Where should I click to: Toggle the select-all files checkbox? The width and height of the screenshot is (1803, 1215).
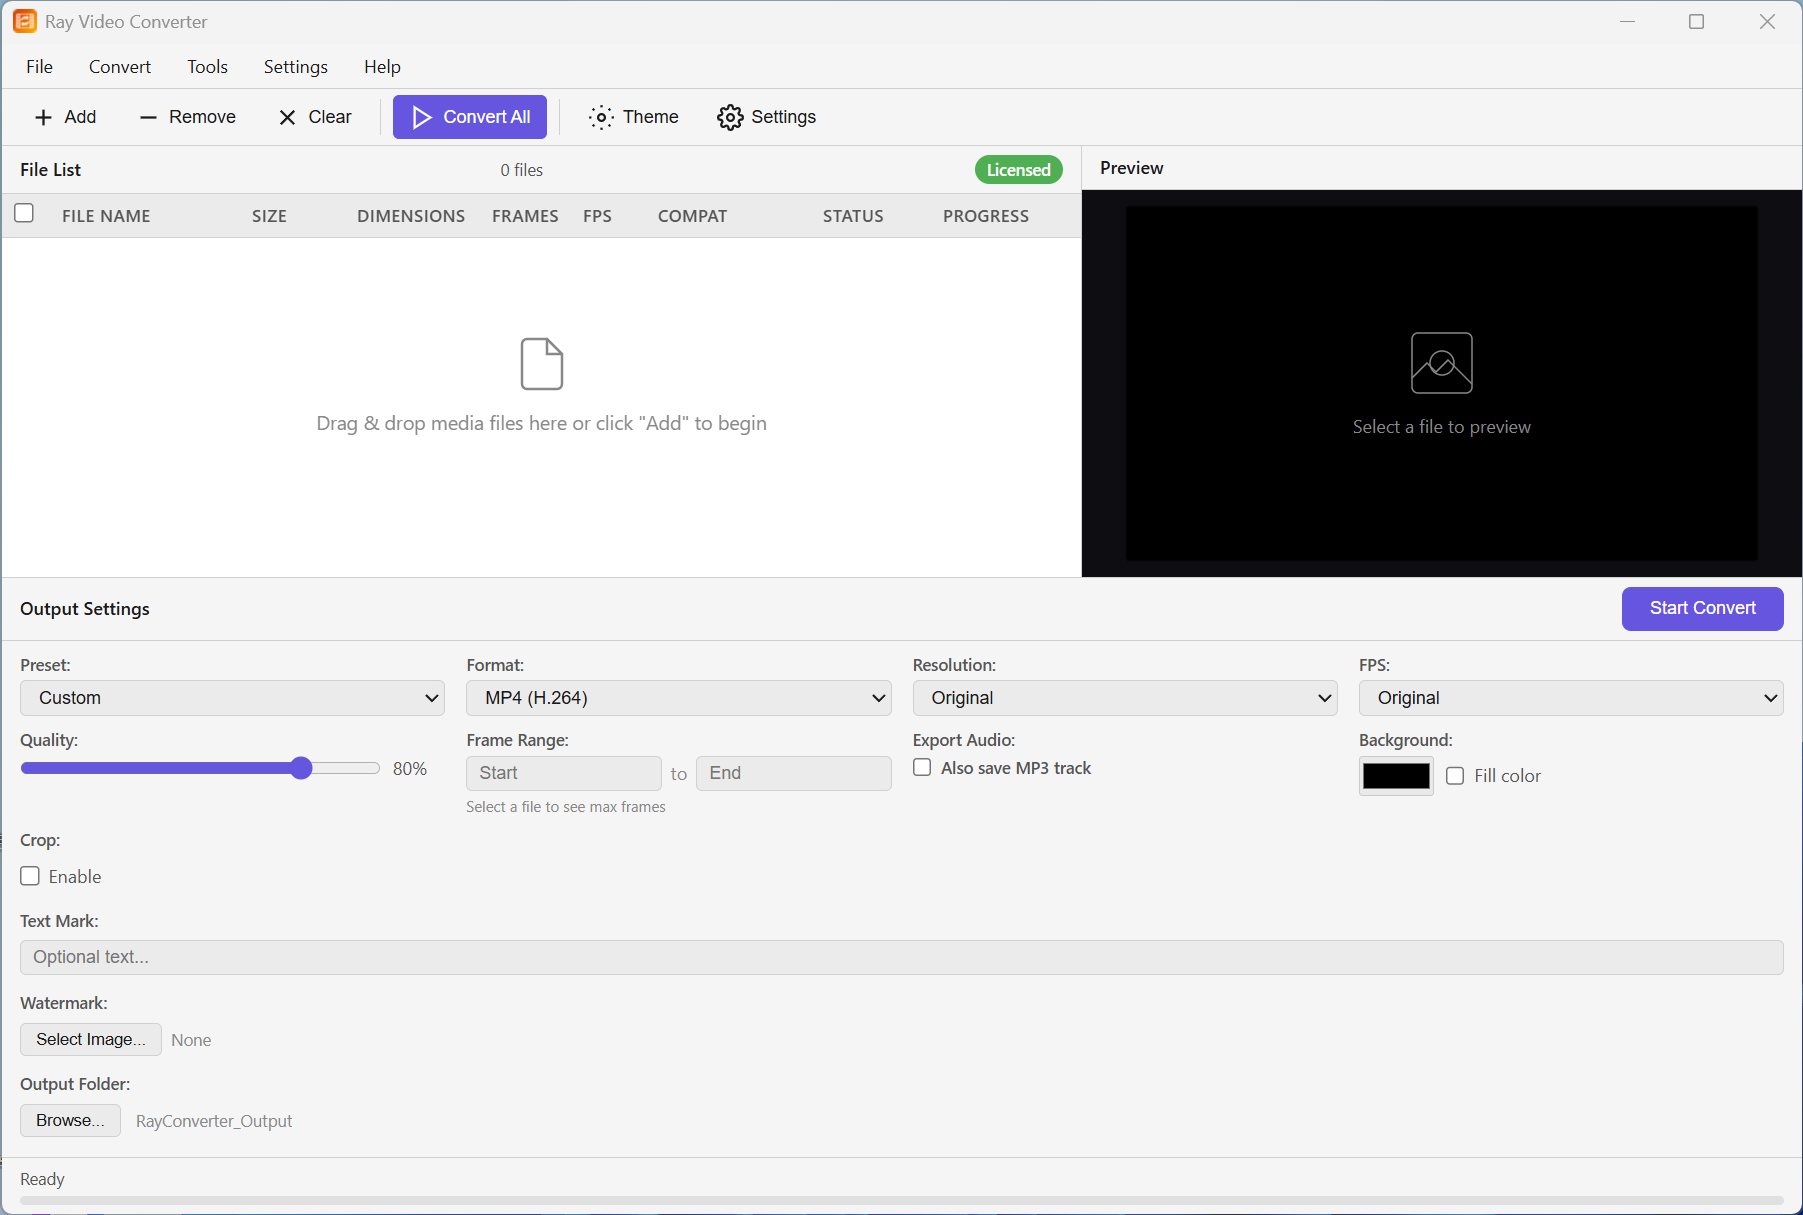click(24, 213)
